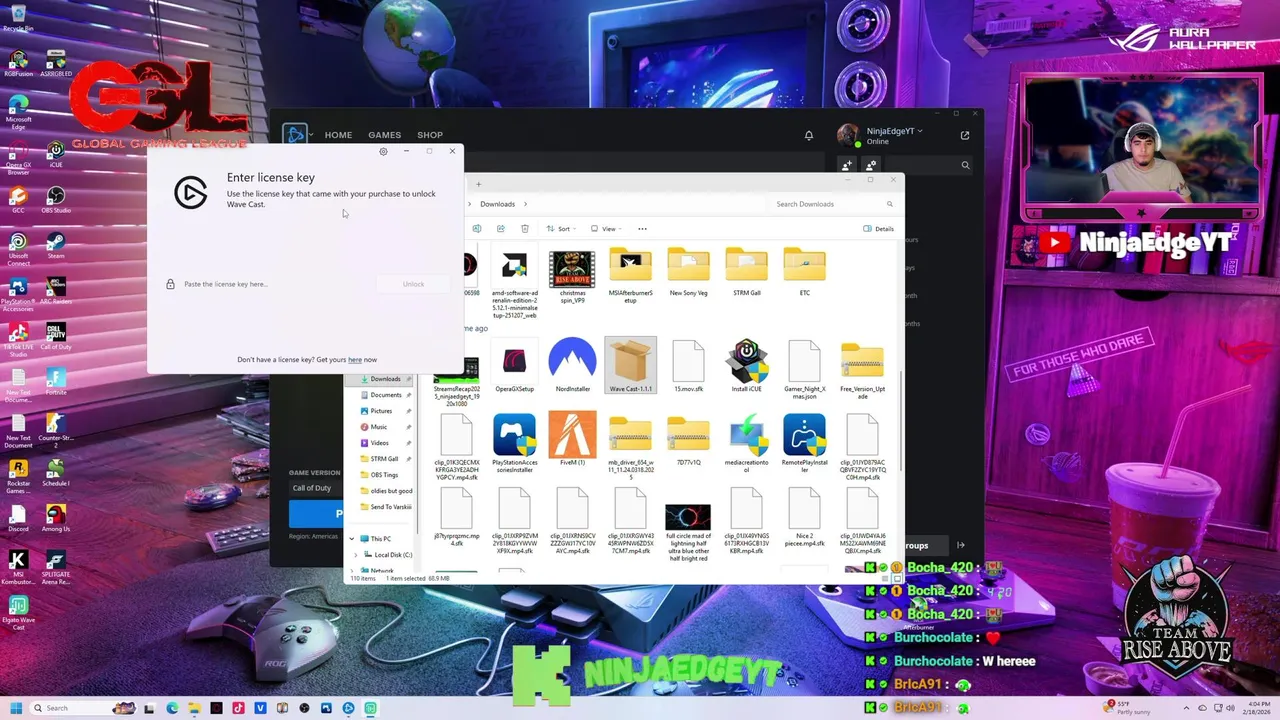
Task: Select the STRM Gall folder in file grid
Action: [x=747, y=271]
